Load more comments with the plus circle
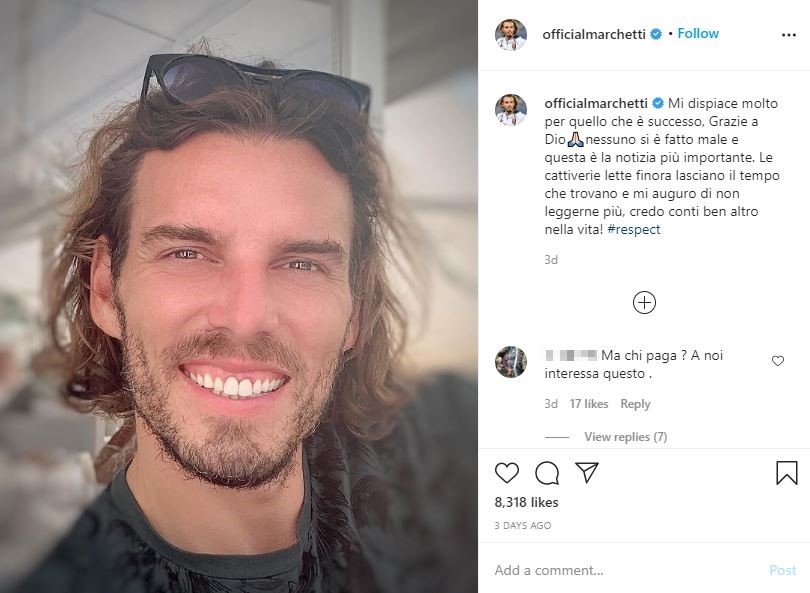 644,303
